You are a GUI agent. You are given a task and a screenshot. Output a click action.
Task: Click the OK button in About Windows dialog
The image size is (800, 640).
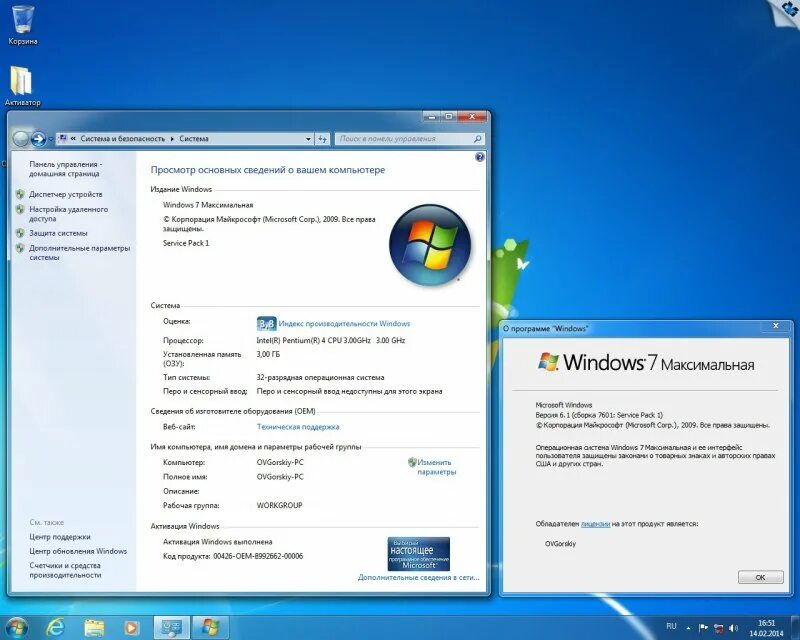coord(760,577)
